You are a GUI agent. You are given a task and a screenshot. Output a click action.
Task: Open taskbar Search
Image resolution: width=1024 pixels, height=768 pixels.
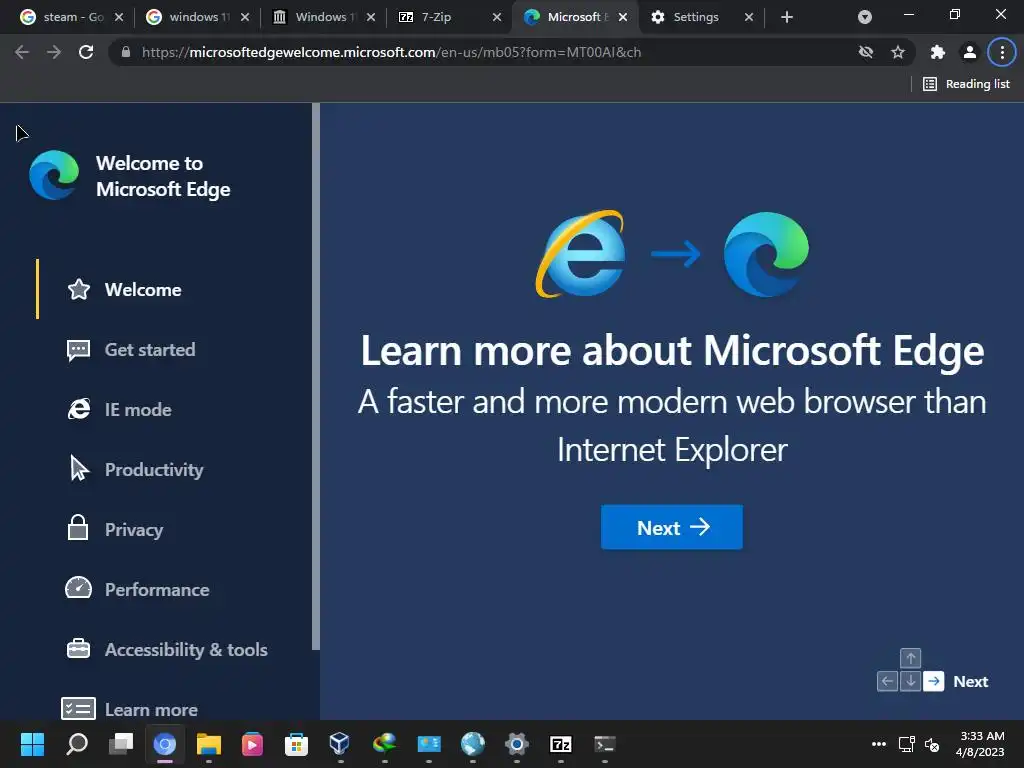[x=76, y=744]
